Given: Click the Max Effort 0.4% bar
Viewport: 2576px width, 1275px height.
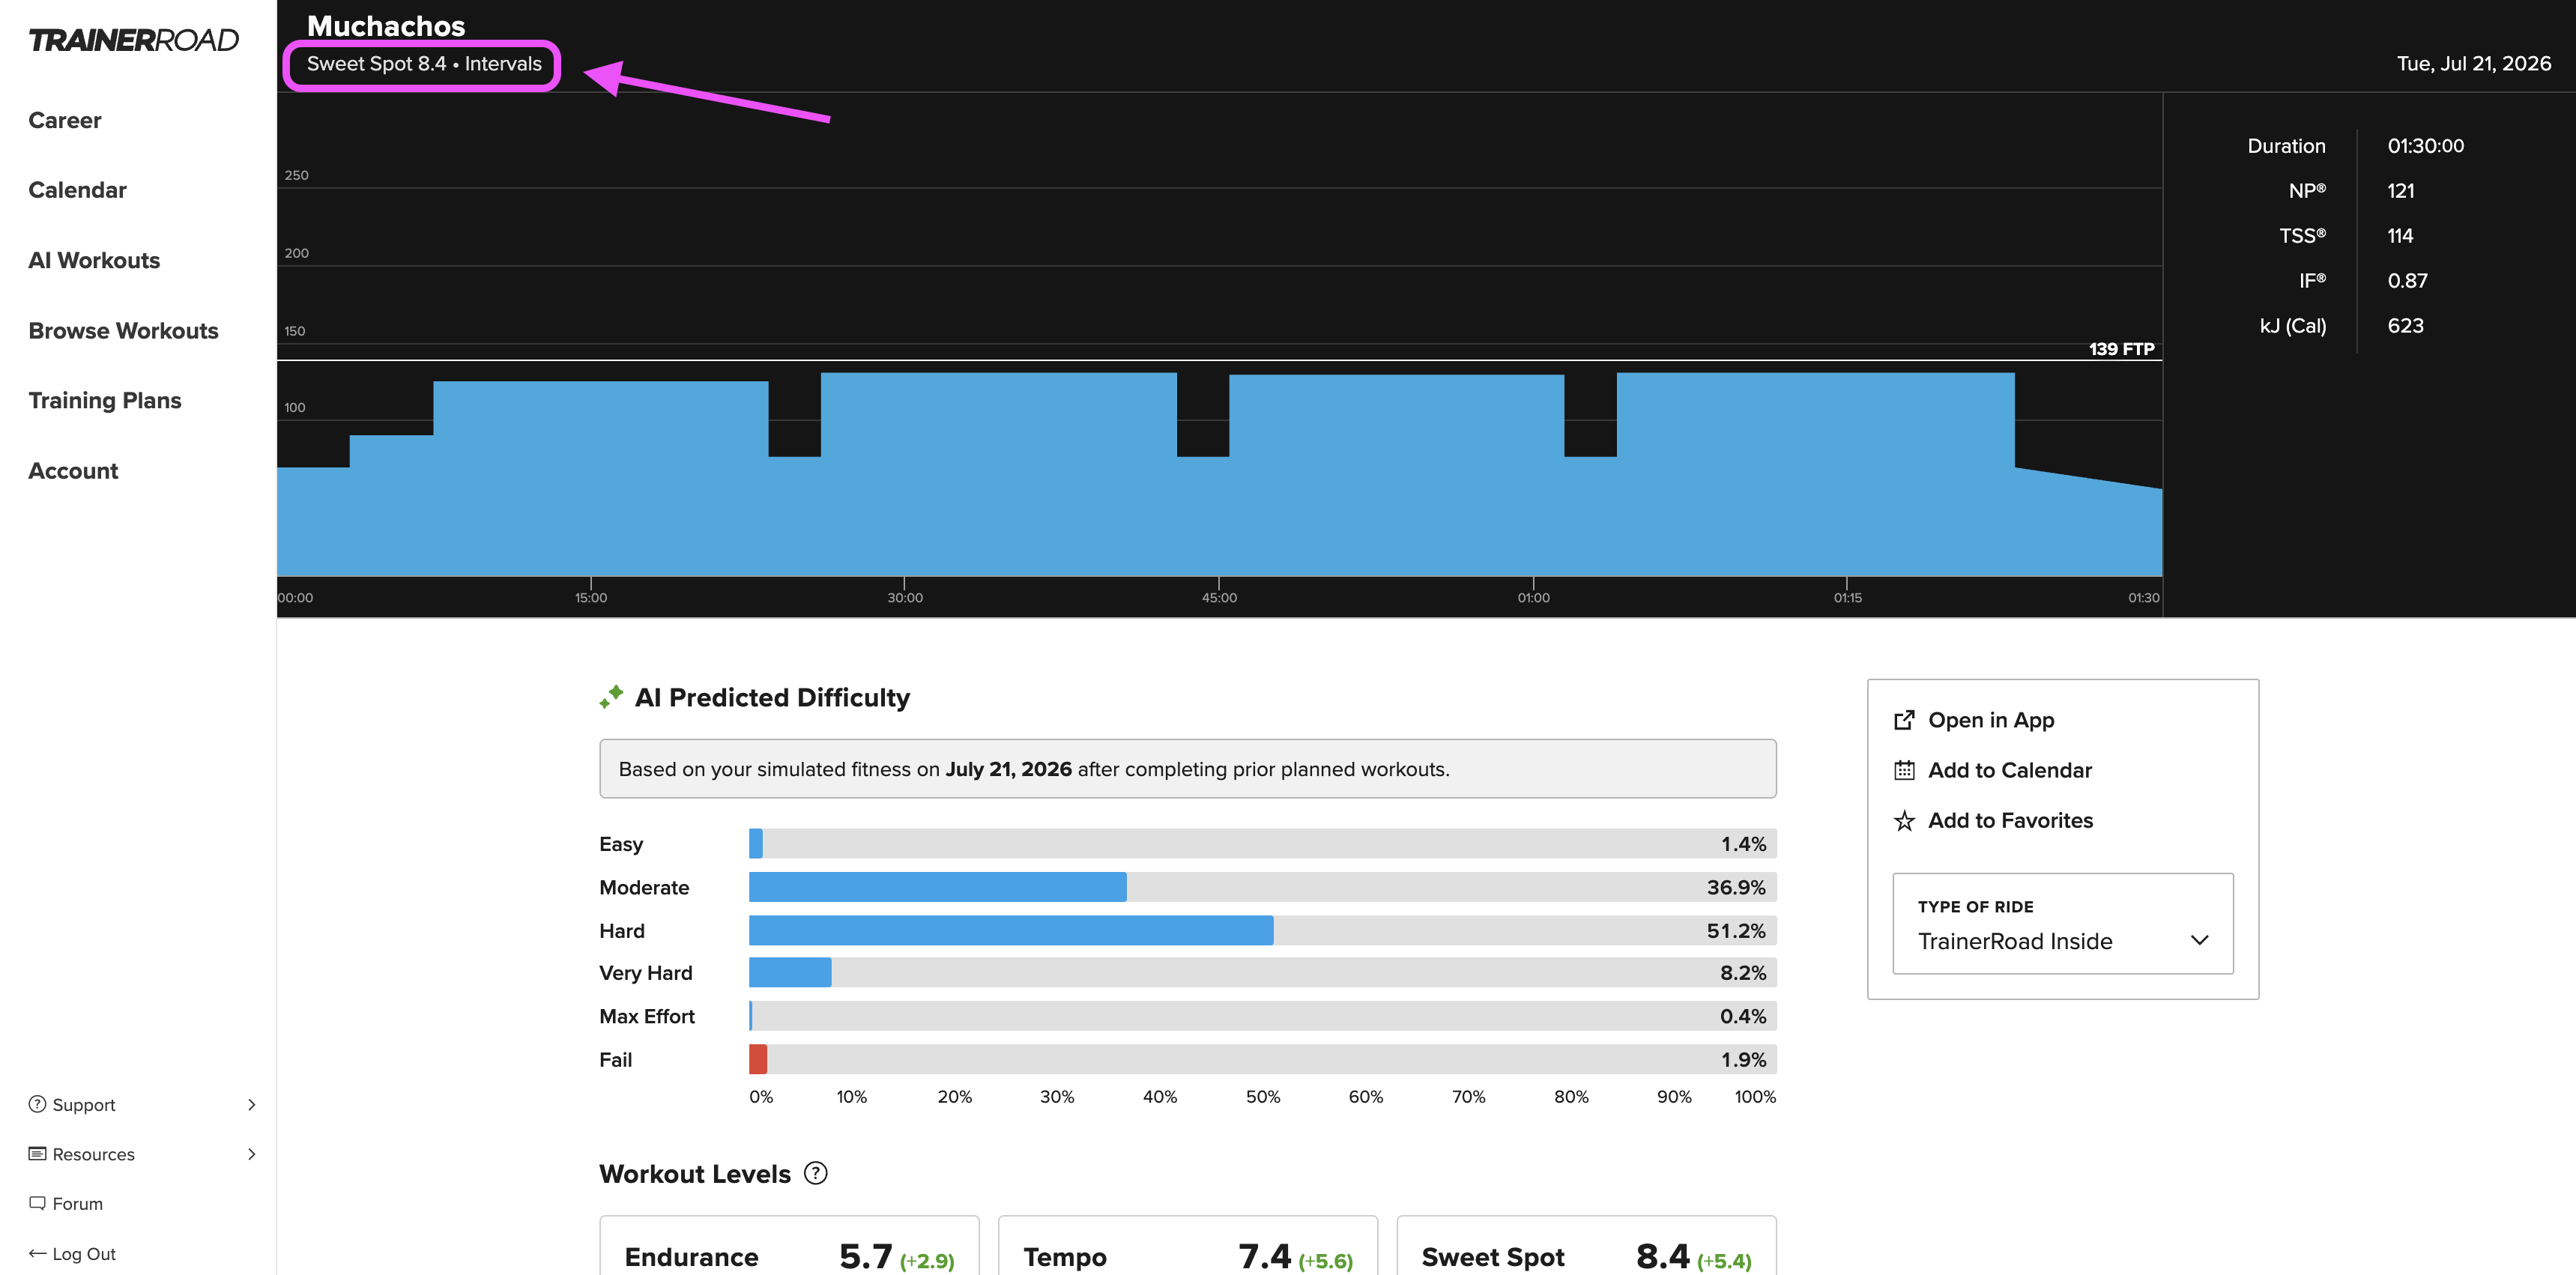Looking at the screenshot, I should tap(1262, 1016).
